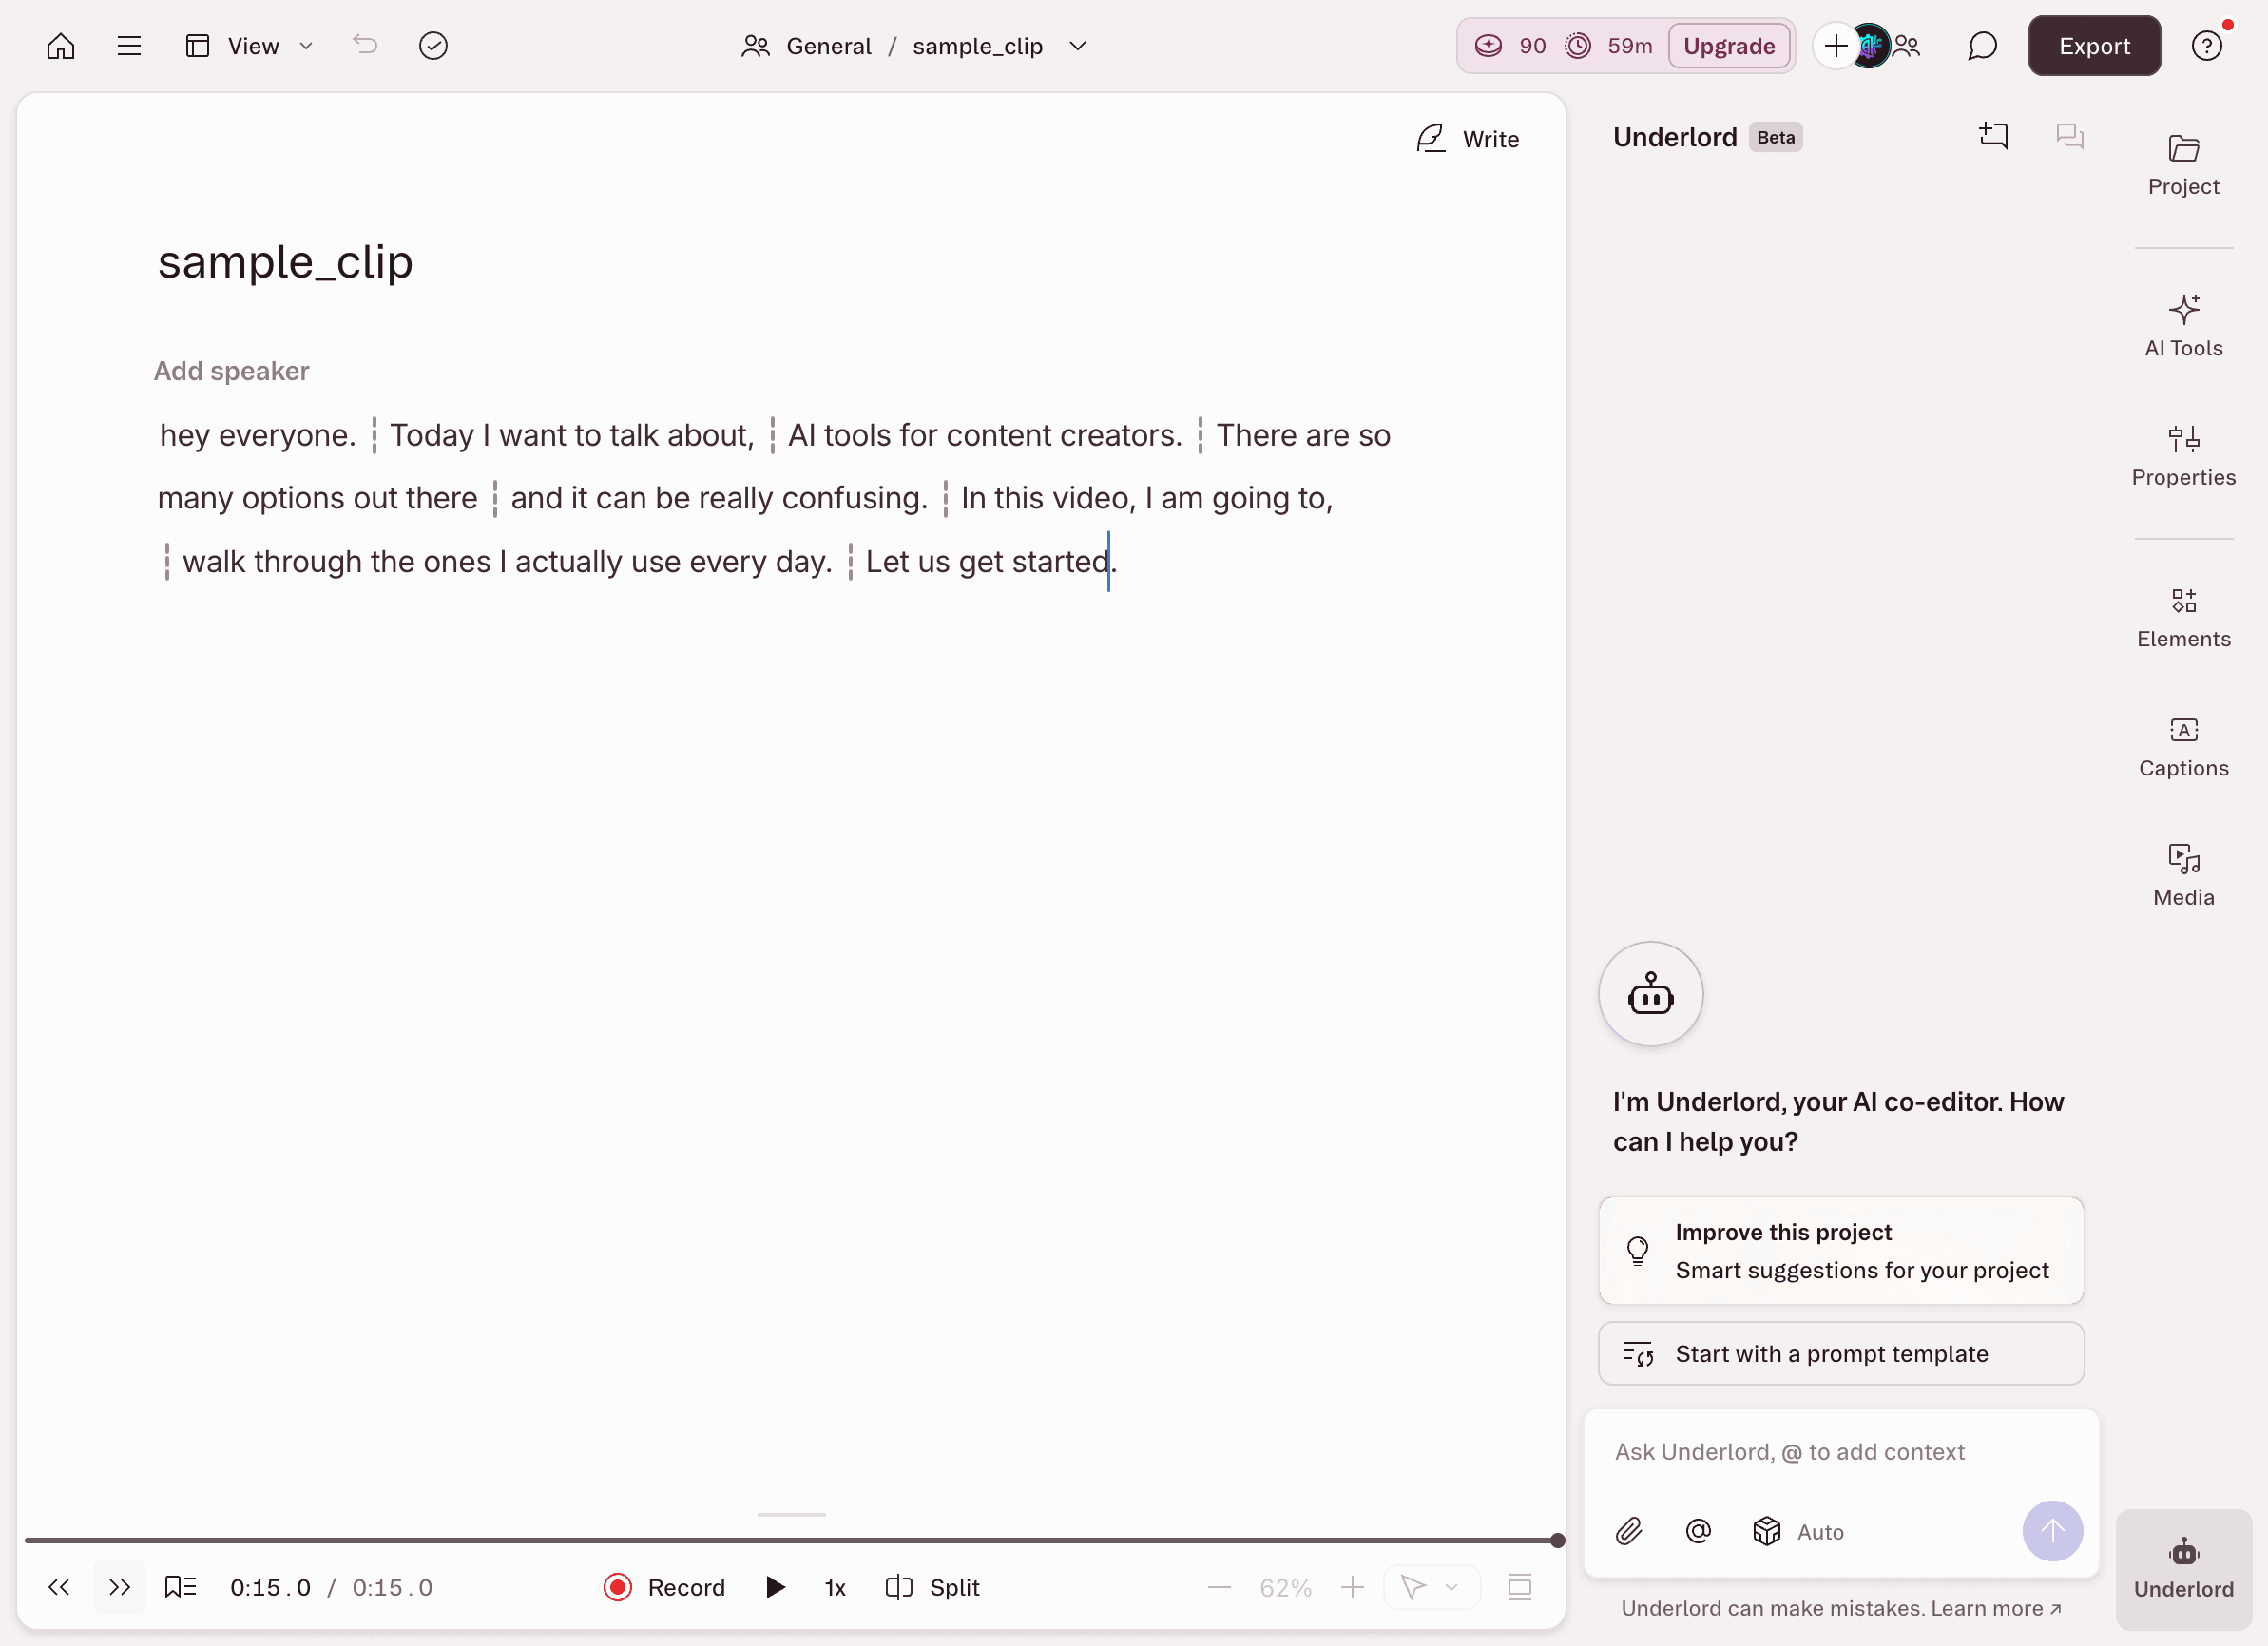2268x1646 pixels.
Task: Open the Properties sidebar panel
Action: pos(2183,456)
